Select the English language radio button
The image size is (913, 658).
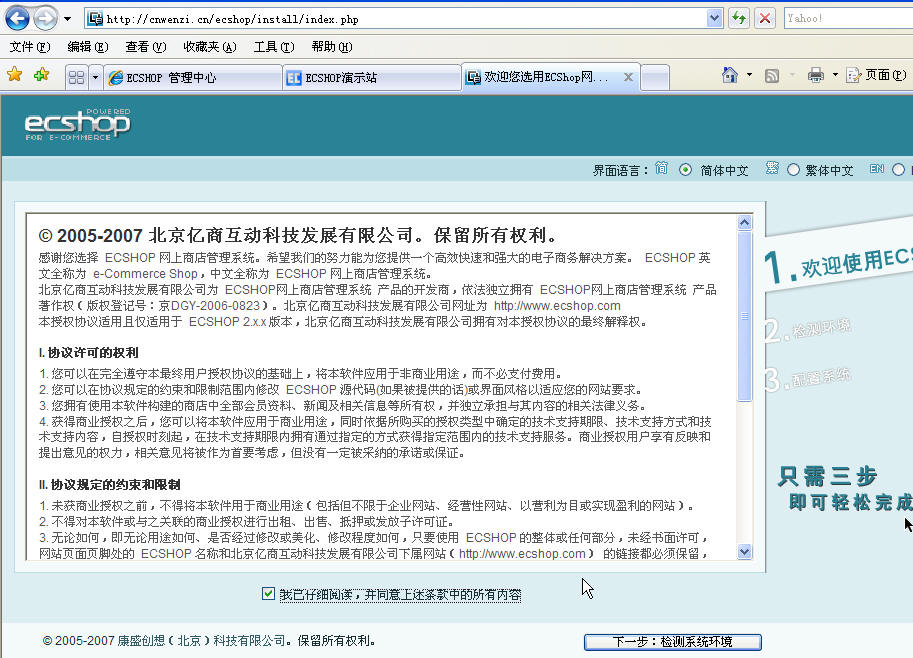898,170
